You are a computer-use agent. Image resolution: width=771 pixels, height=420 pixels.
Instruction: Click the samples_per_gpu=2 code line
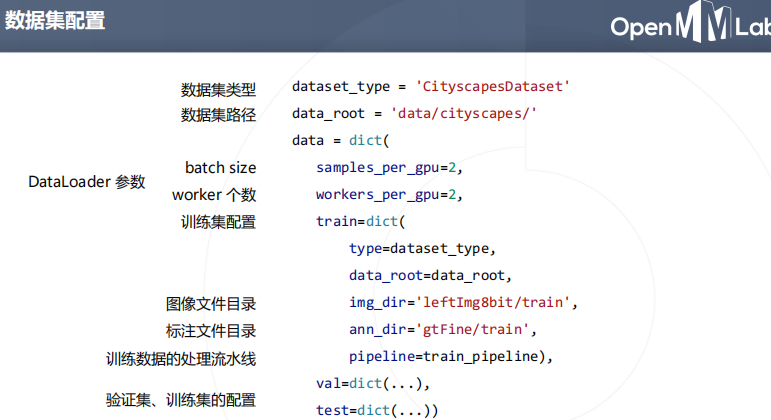click(x=389, y=168)
